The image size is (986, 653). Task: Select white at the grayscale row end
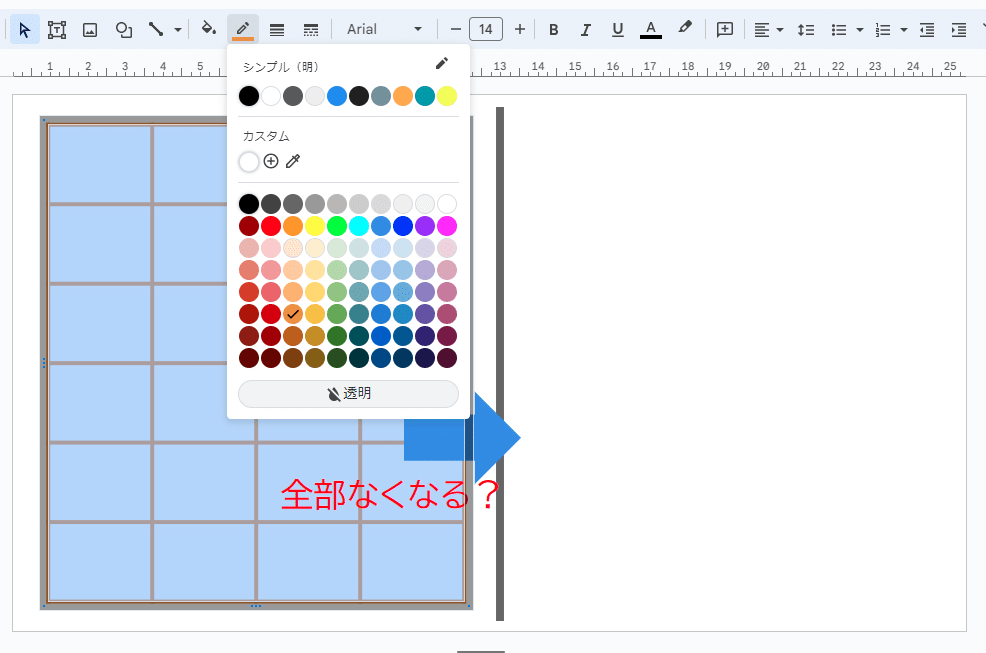[447, 204]
